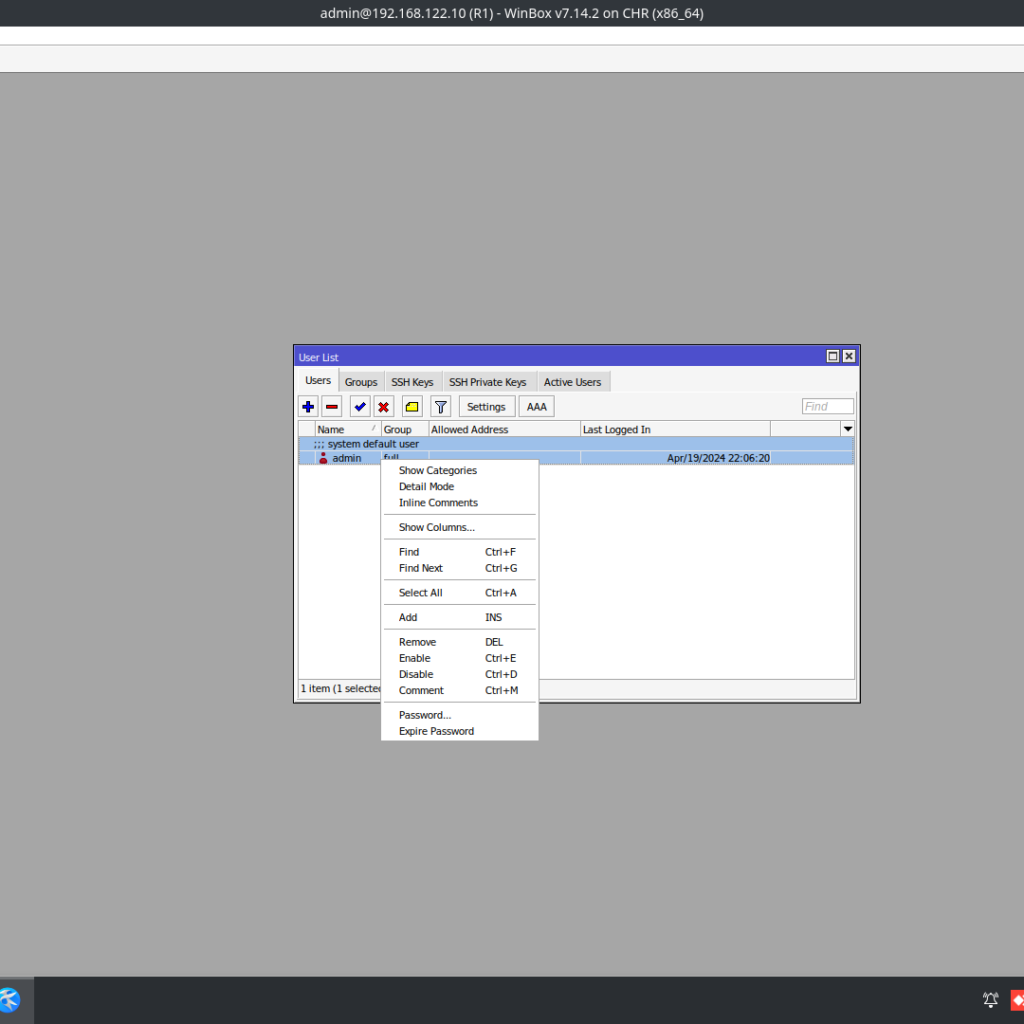Switch to the Active Users tab
The image size is (1024, 1024).
[572, 382]
